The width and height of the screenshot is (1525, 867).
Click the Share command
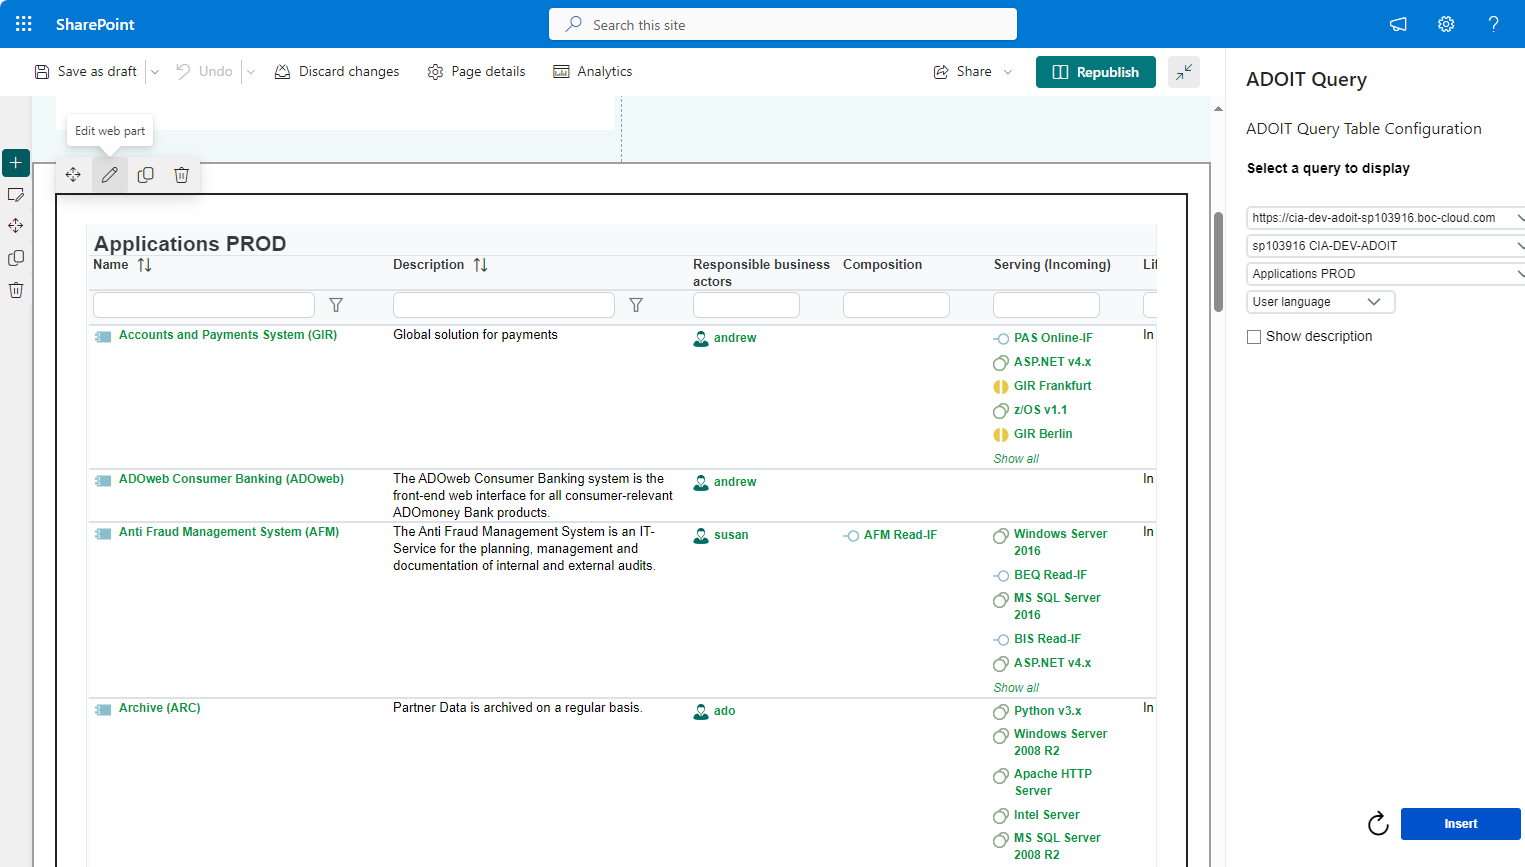pos(963,72)
